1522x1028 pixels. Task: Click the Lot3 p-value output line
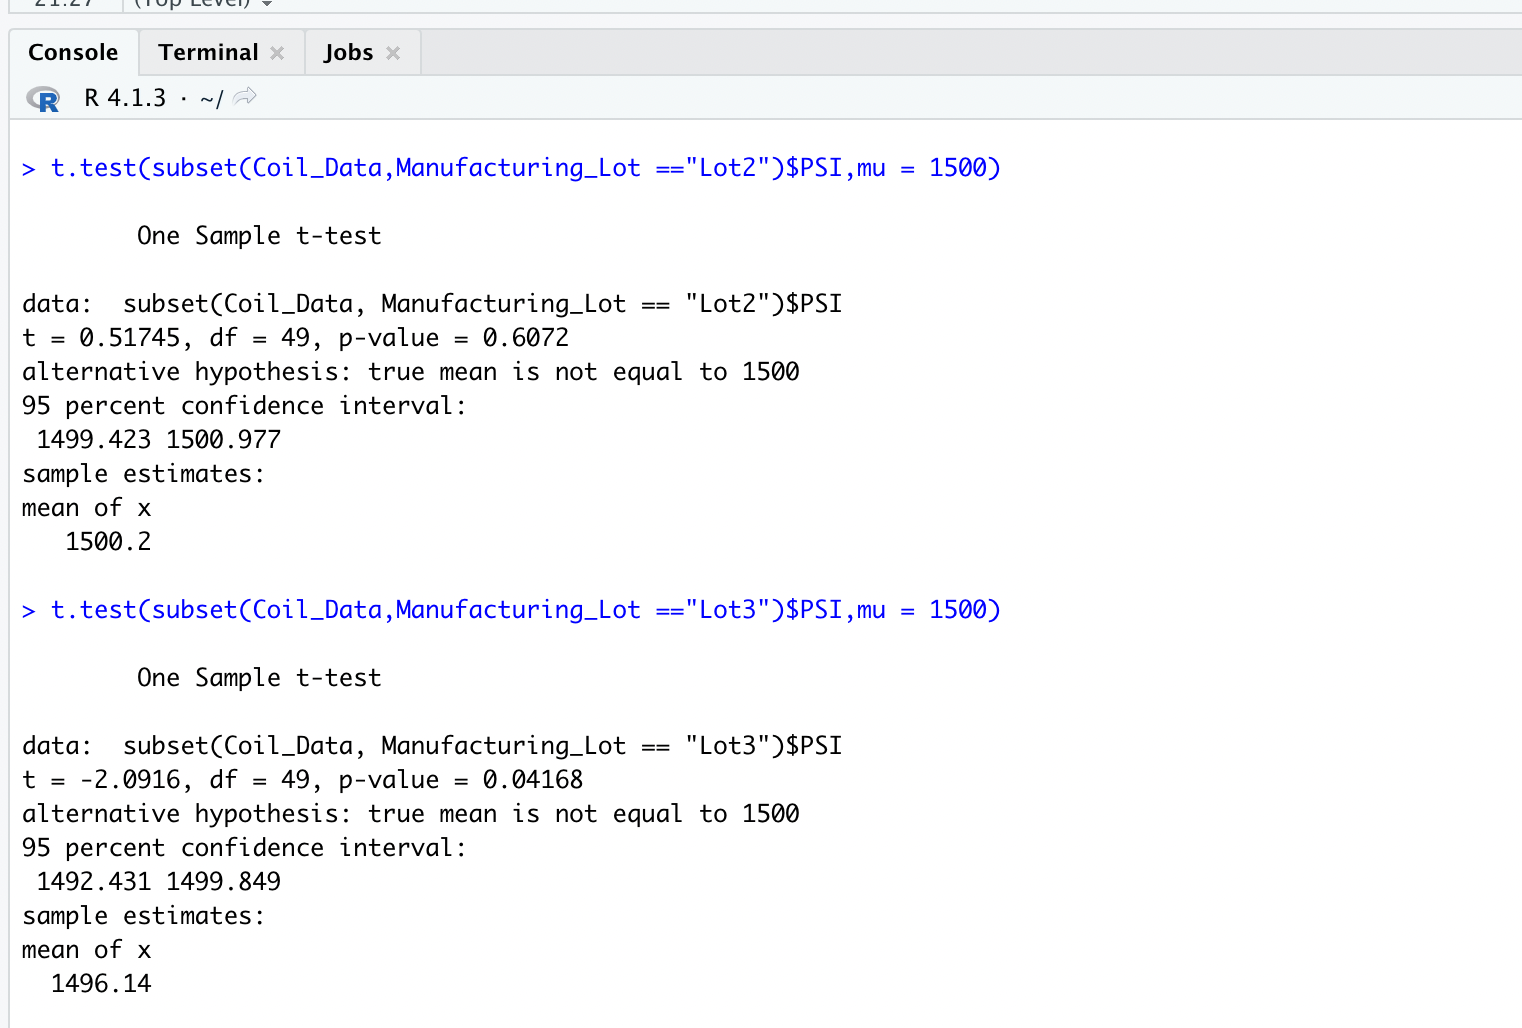point(300,779)
